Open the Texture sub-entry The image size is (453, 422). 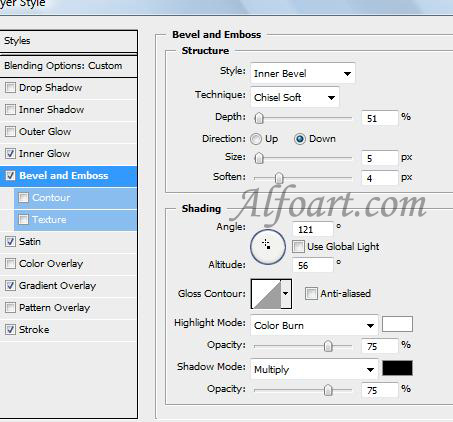click(75, 220)
